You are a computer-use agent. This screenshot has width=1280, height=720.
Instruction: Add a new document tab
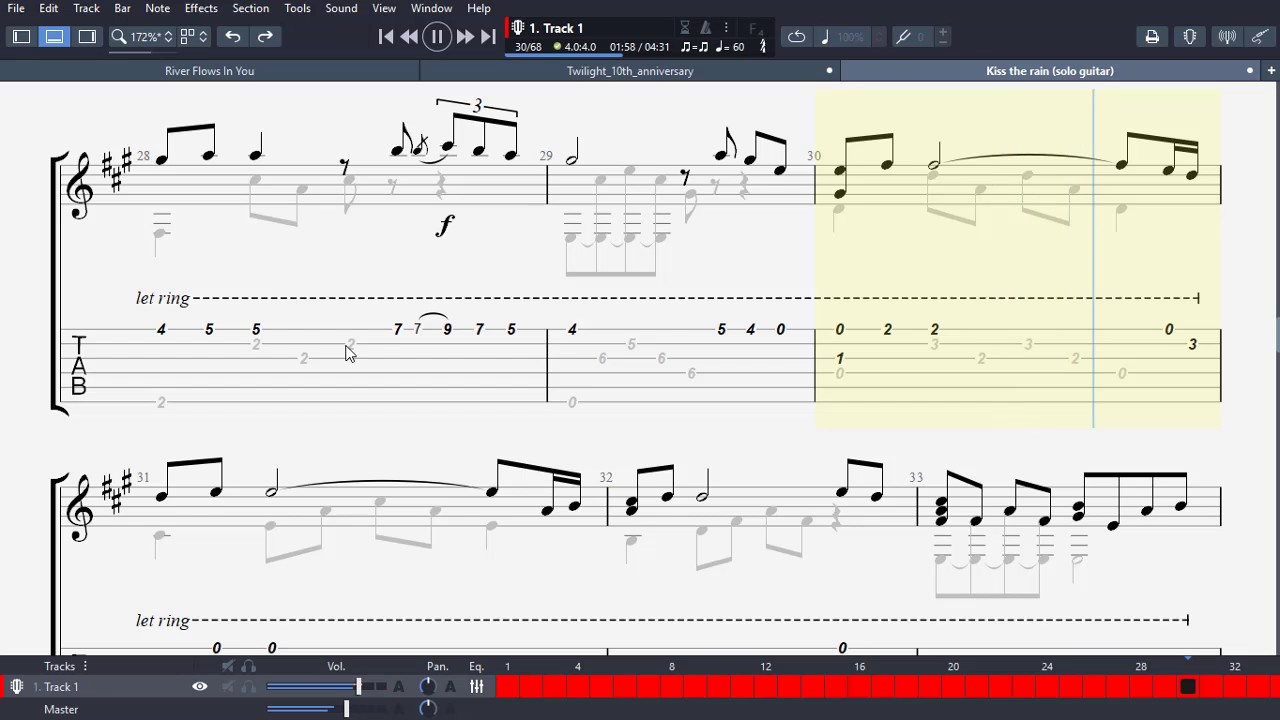click(x=1271, y=71)
